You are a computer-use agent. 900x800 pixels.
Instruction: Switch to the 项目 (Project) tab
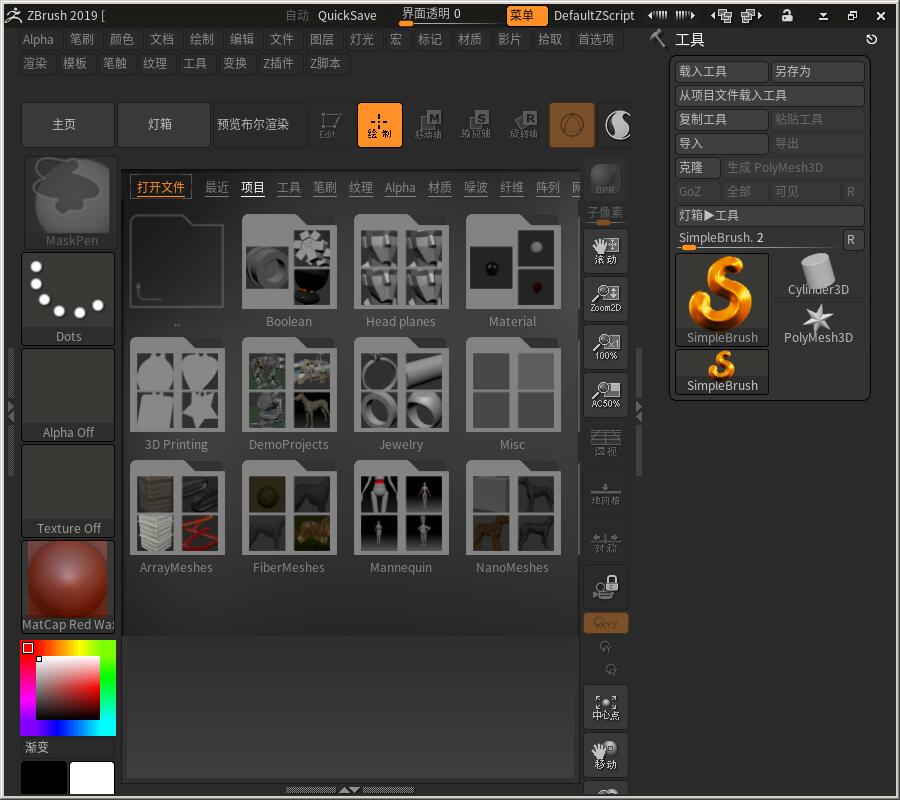(x=253, y=188)
